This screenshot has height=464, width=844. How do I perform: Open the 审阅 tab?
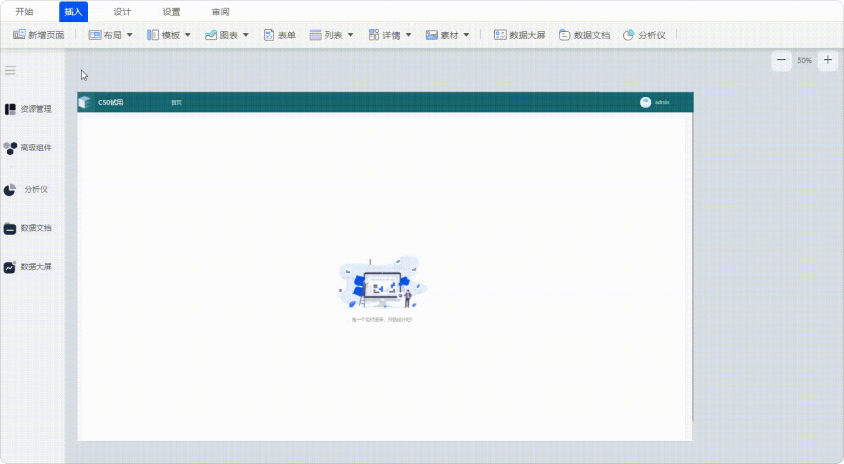pos(220,12)
